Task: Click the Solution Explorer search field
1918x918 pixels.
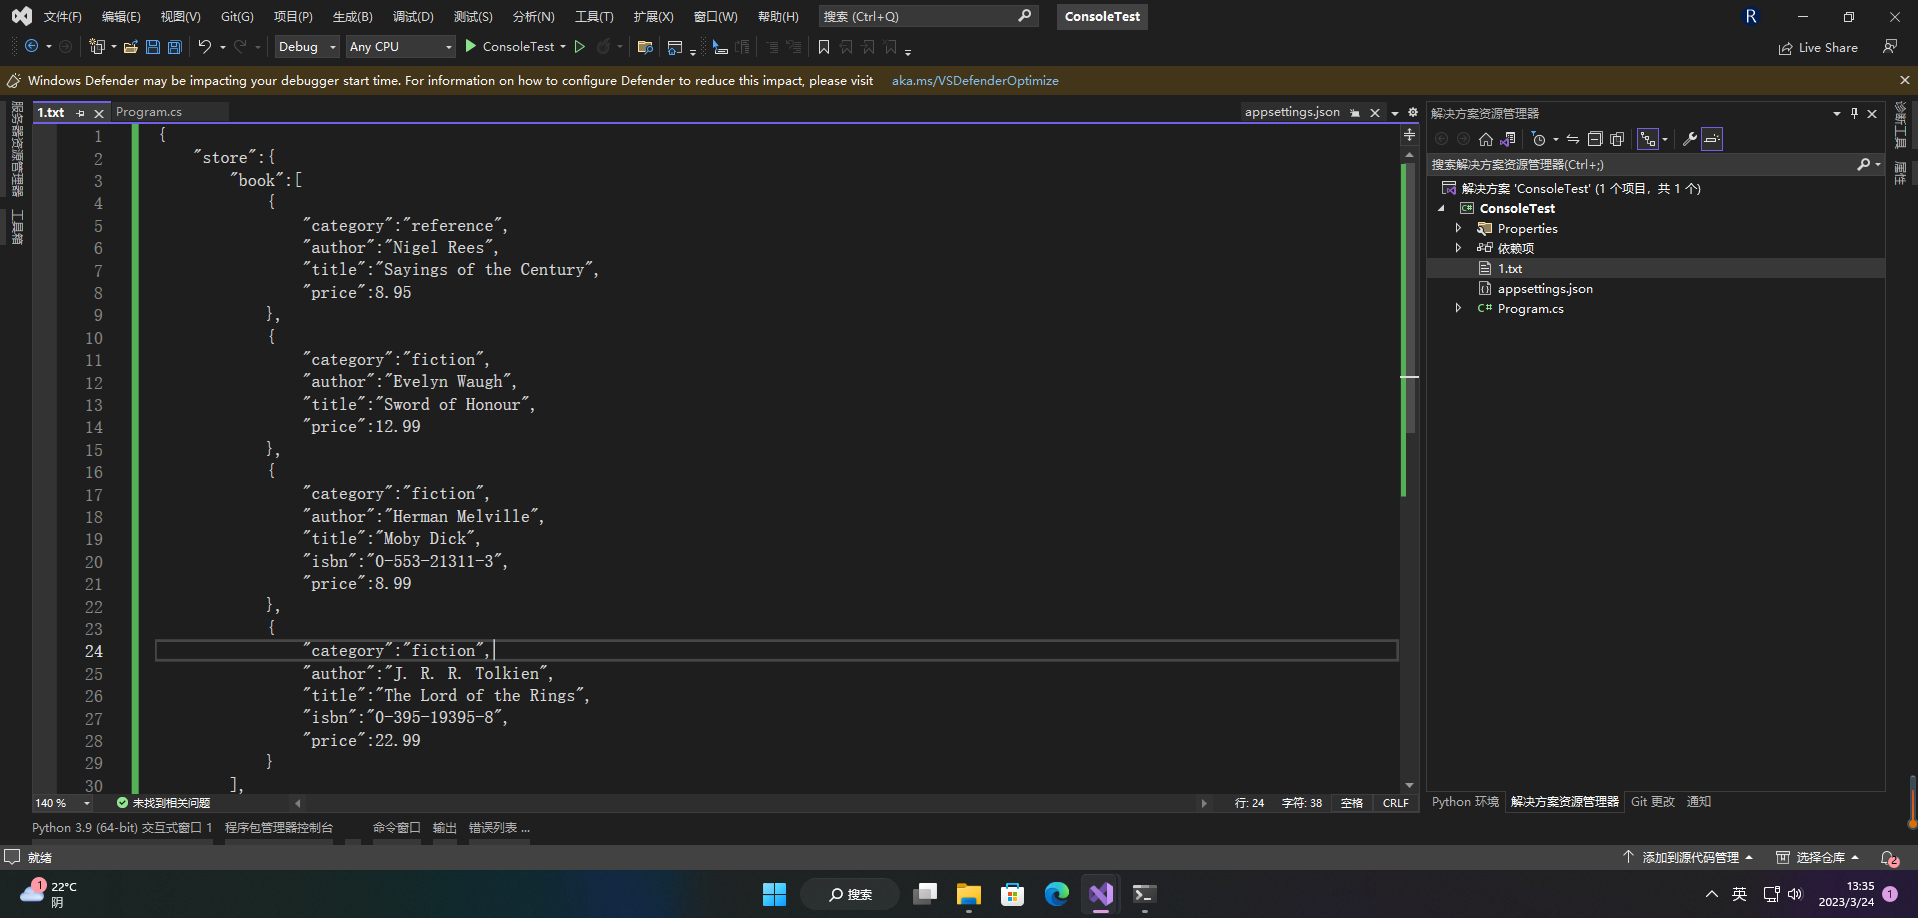Action: click(x=1655, y=165)
